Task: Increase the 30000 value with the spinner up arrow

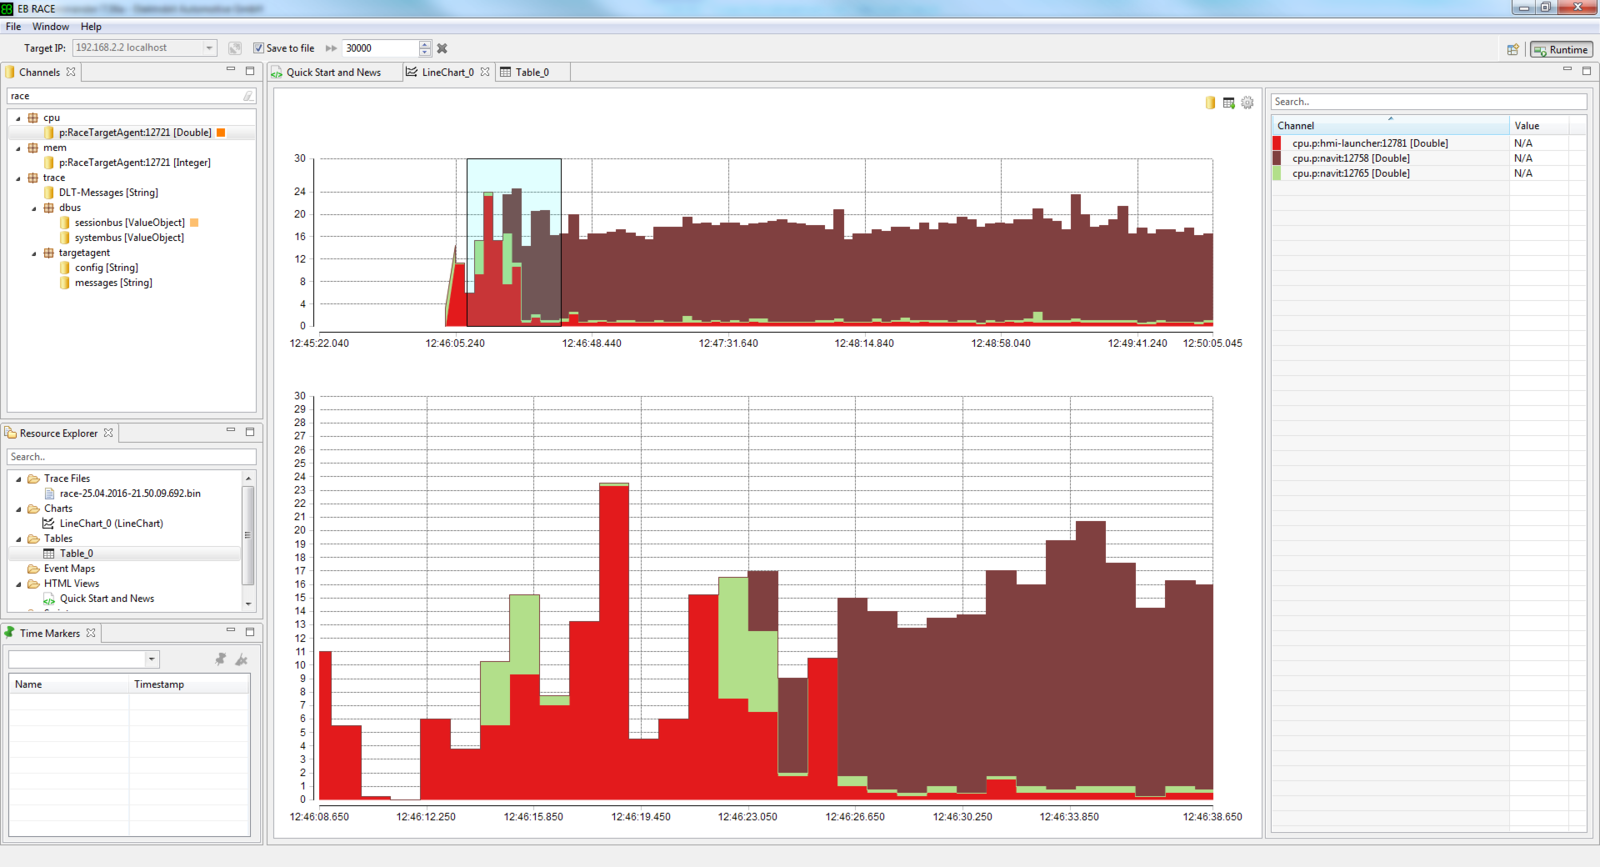Action: 425,44
